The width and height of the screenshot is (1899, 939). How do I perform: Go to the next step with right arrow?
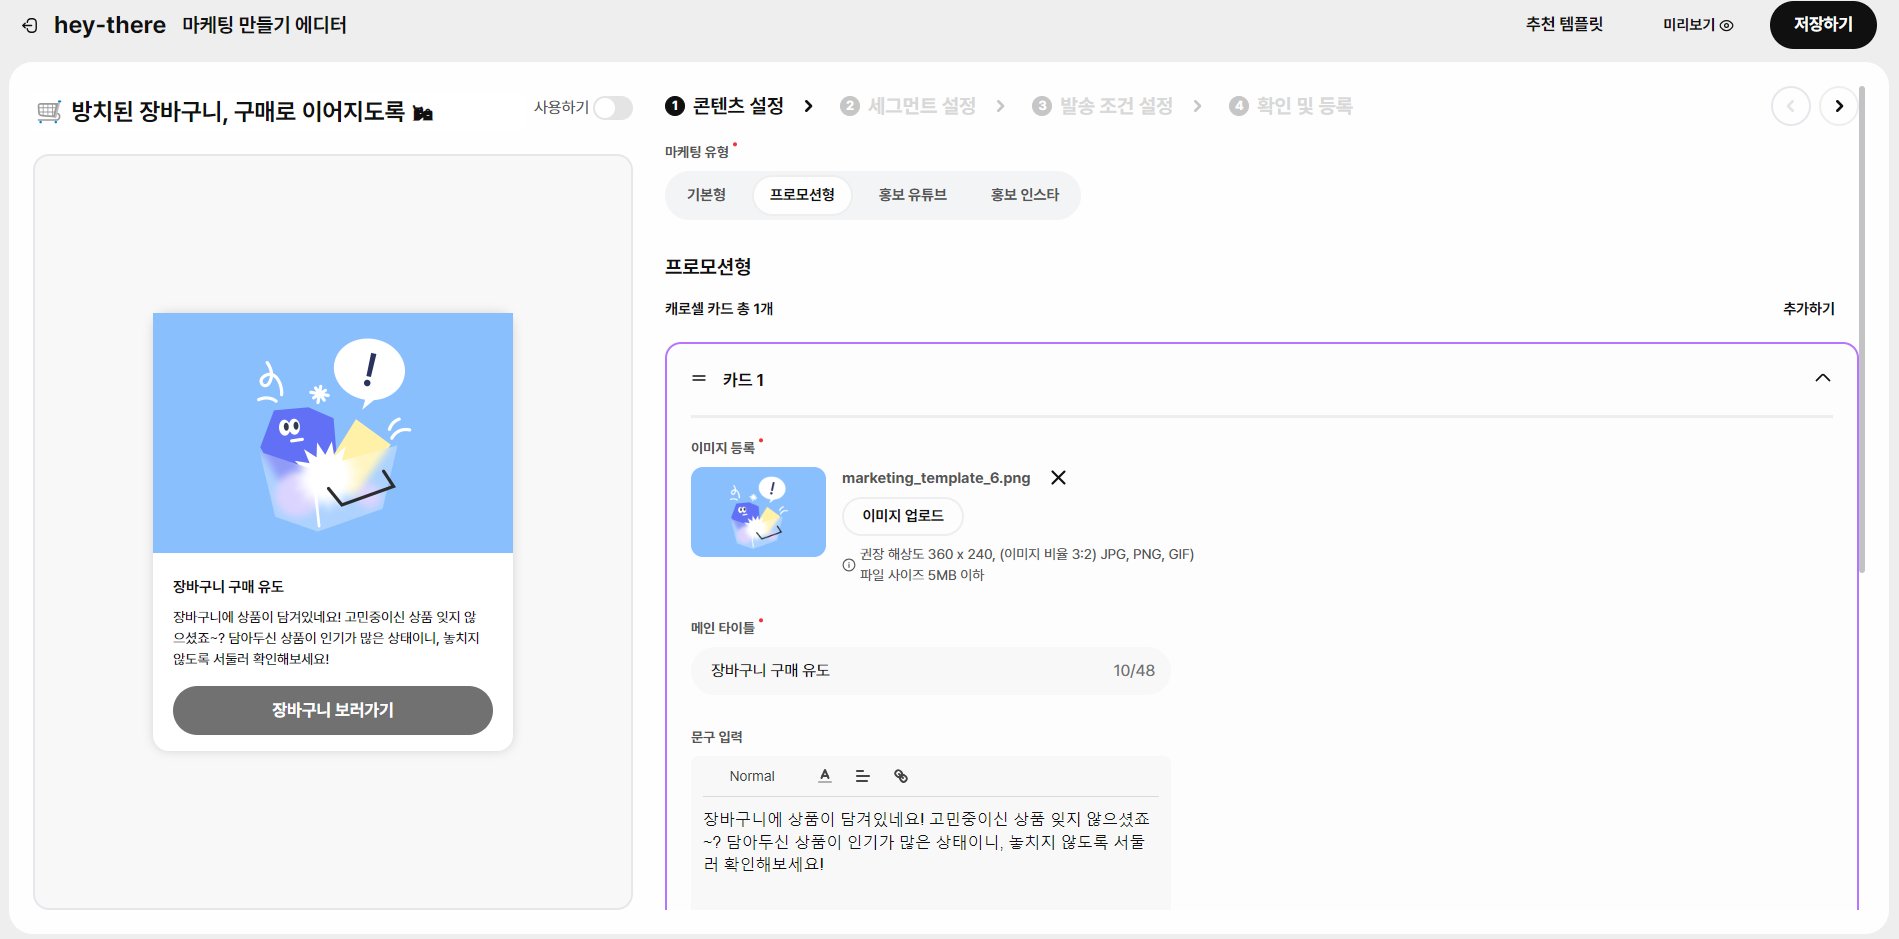click(1838, 106)
